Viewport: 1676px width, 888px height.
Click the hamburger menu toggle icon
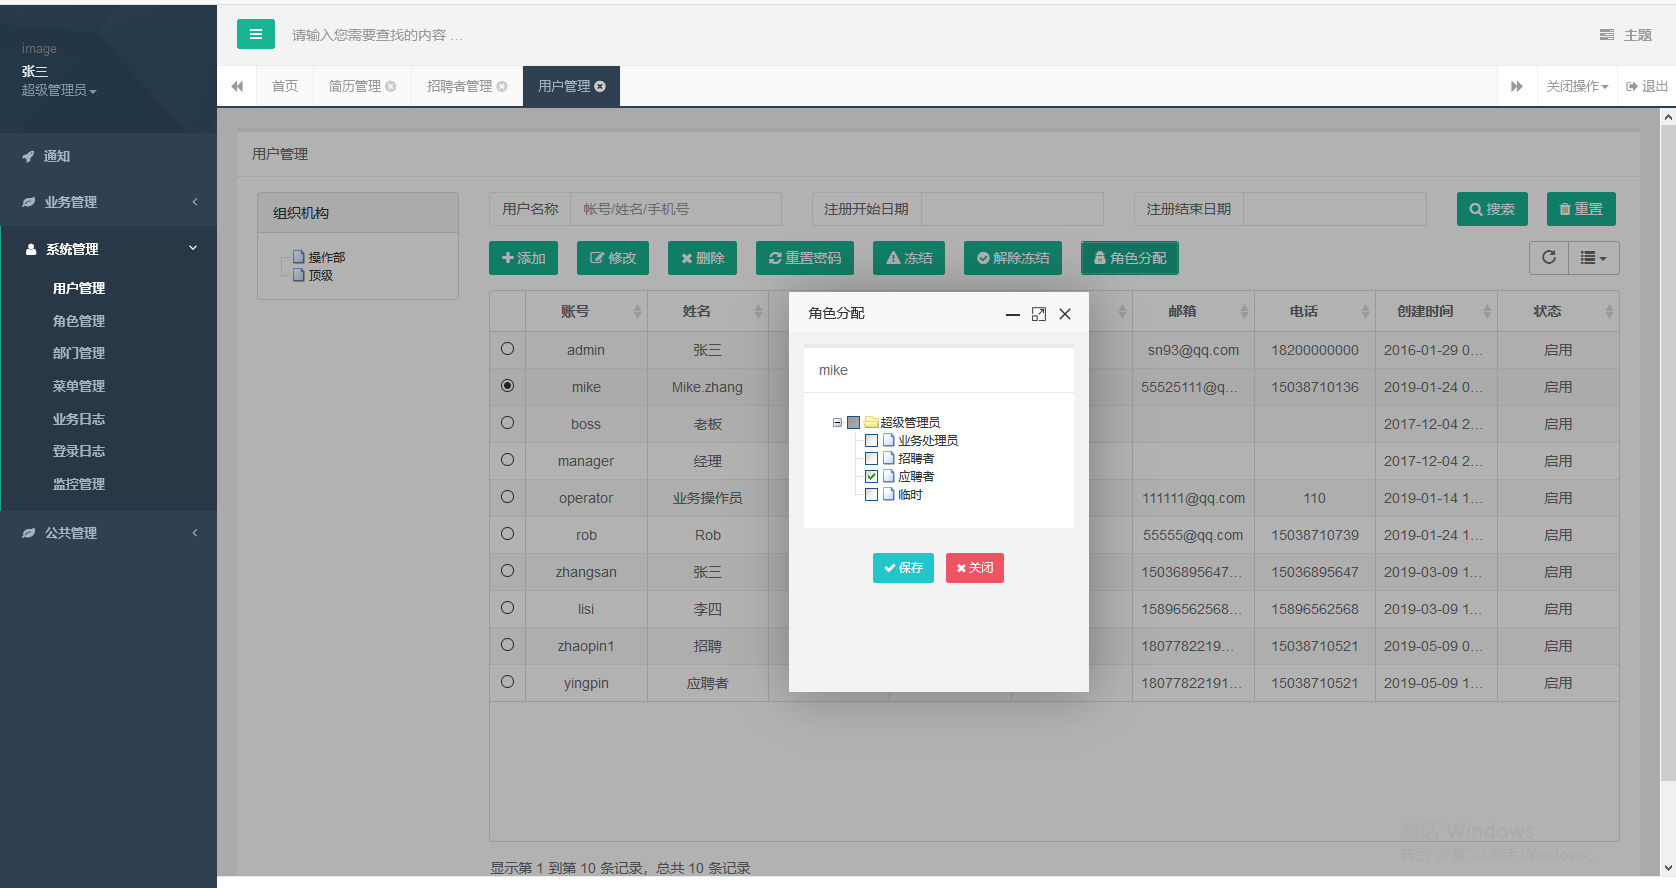255,34
